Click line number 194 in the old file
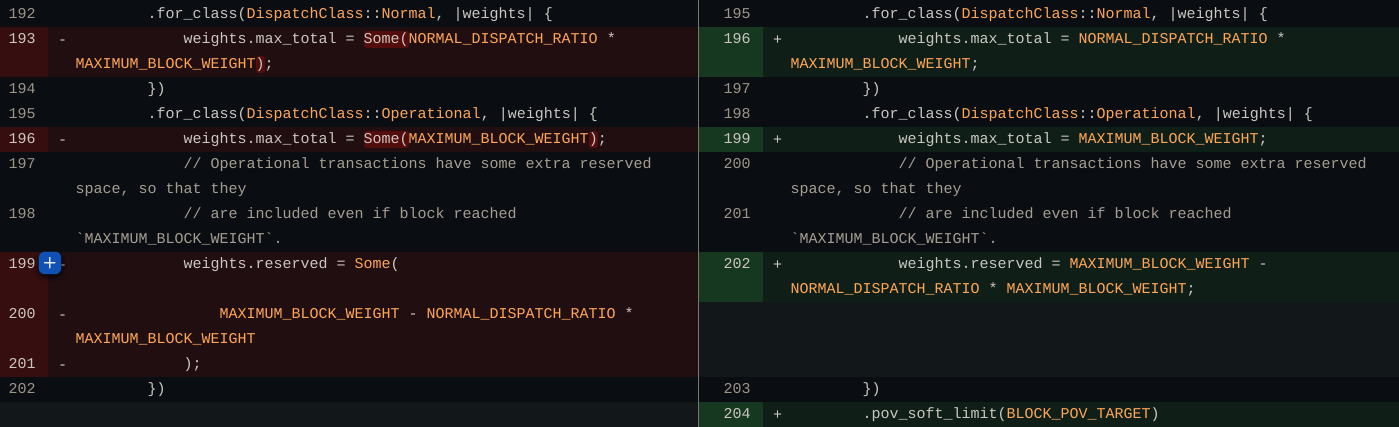 [x=22, y=89]
